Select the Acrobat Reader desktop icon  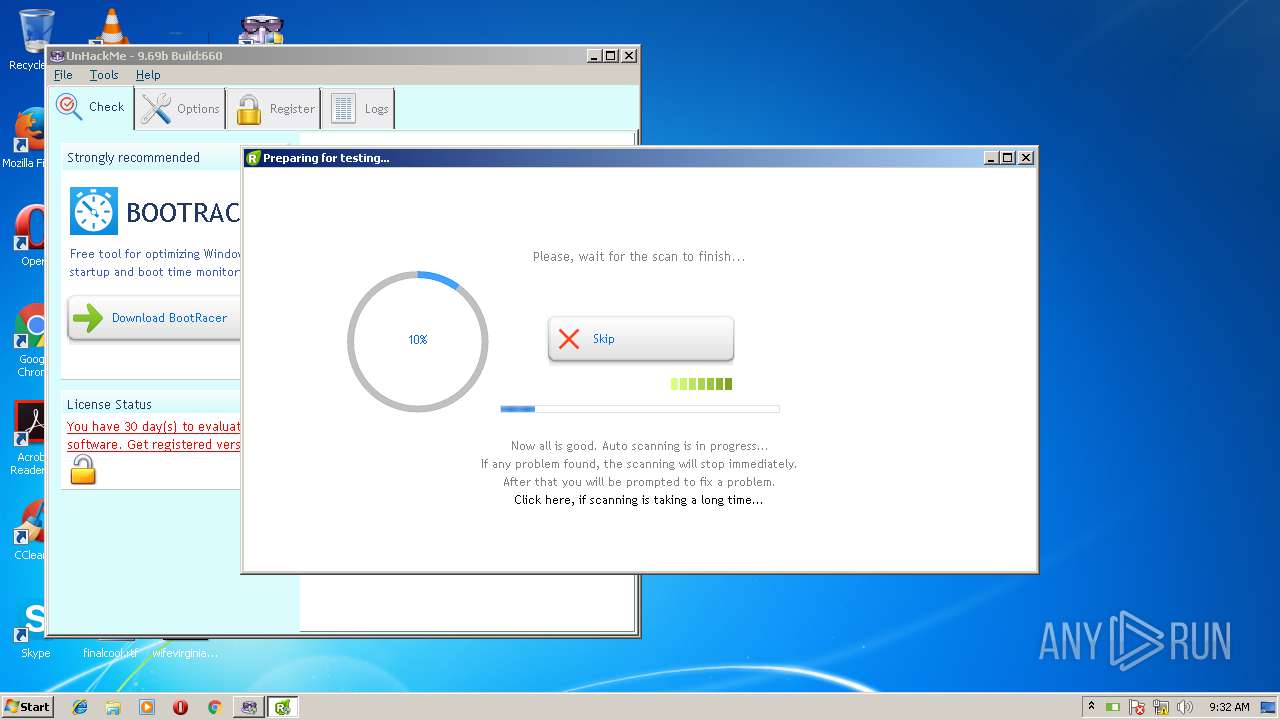tap(28, 438)
